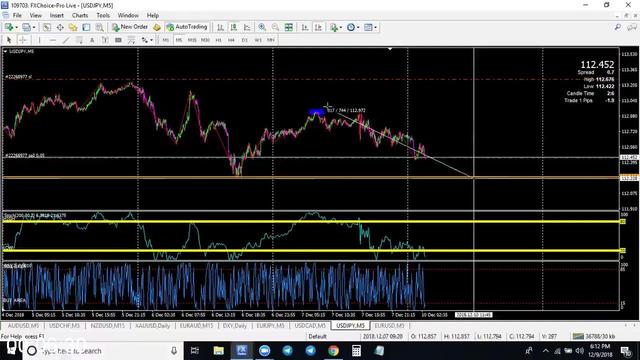Open the Indicators list icon

pyautogui.click(x=334, y=27)
